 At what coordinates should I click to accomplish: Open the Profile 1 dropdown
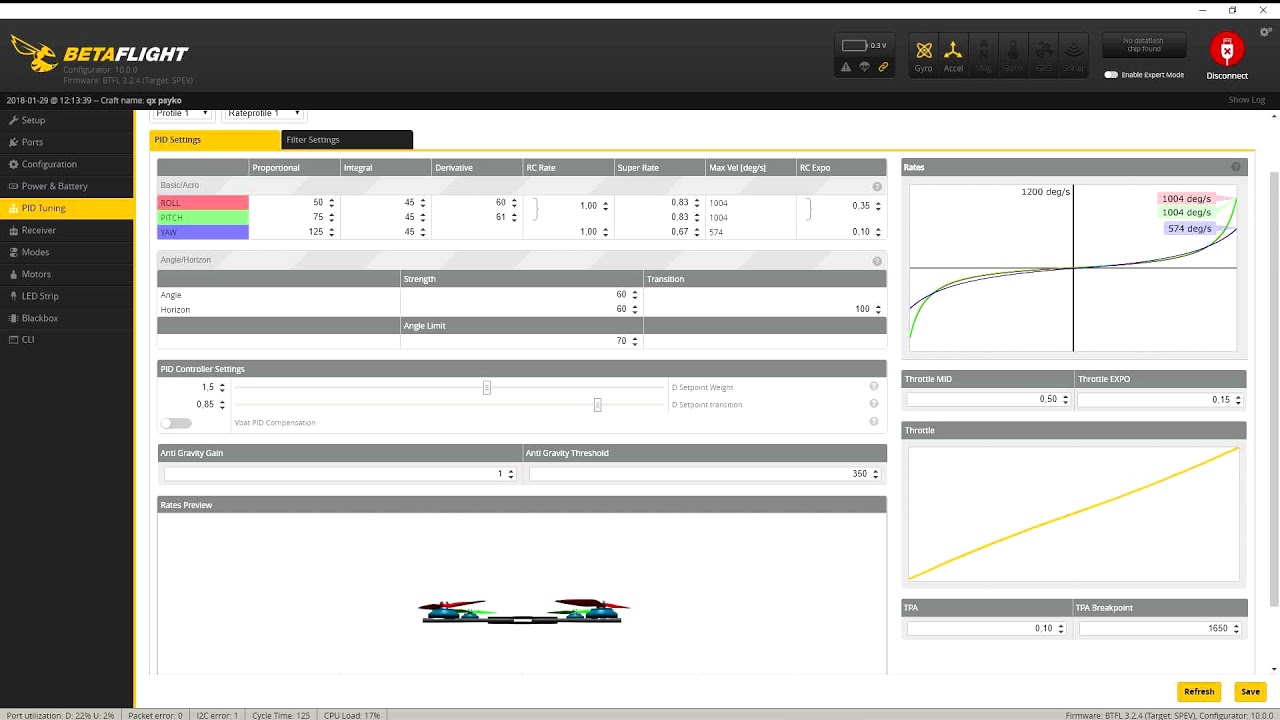pyautogui.click(x=181, y=113)
